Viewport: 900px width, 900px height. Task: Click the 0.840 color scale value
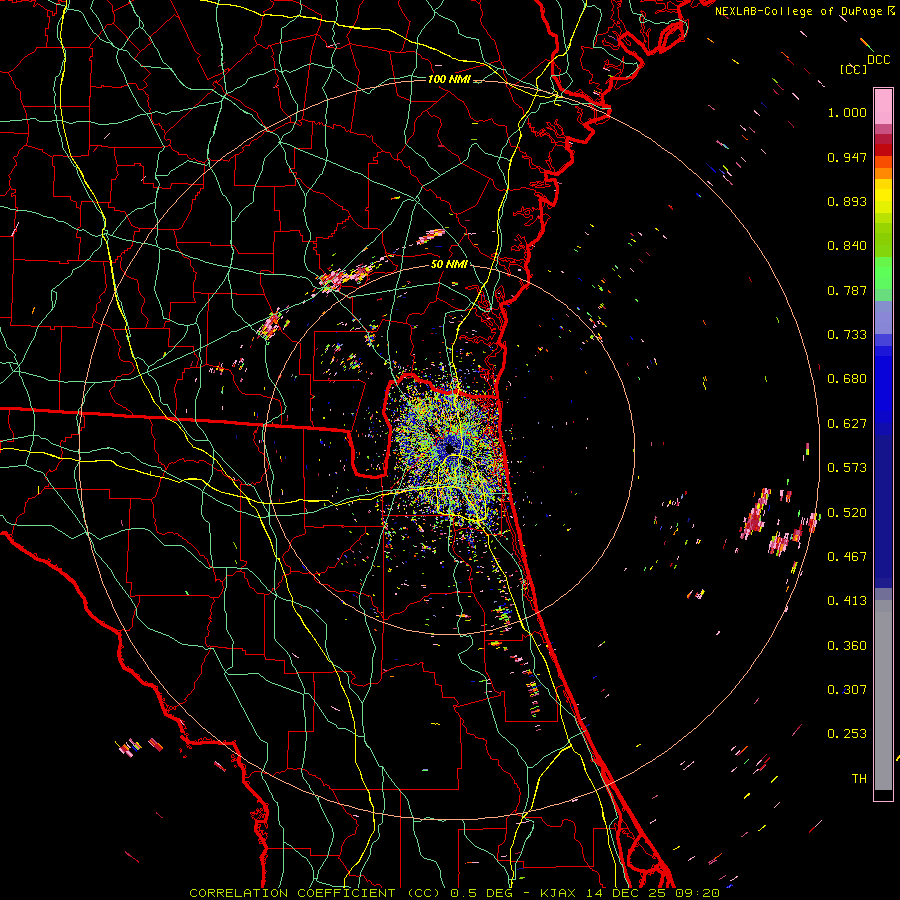click(x=847, y=246)
